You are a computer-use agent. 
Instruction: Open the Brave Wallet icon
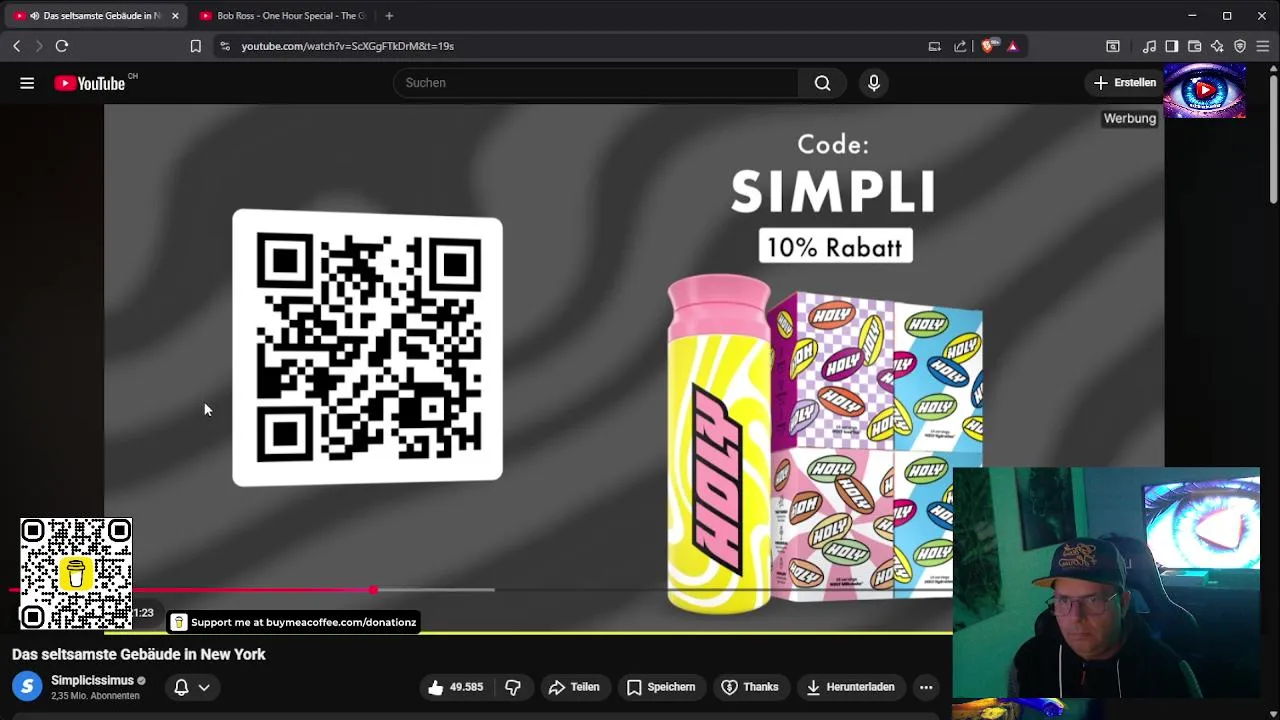(1194, 46)
